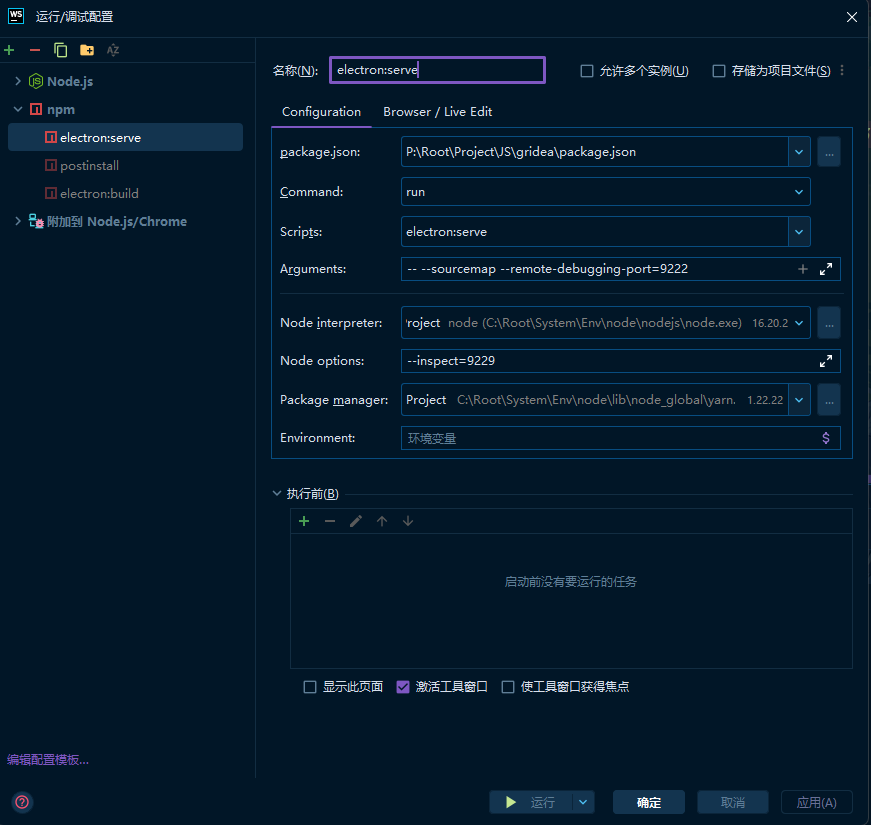Click the remove configuration minus icon
This screenshot has width=871, height=825.
click(x=35, y=50)
